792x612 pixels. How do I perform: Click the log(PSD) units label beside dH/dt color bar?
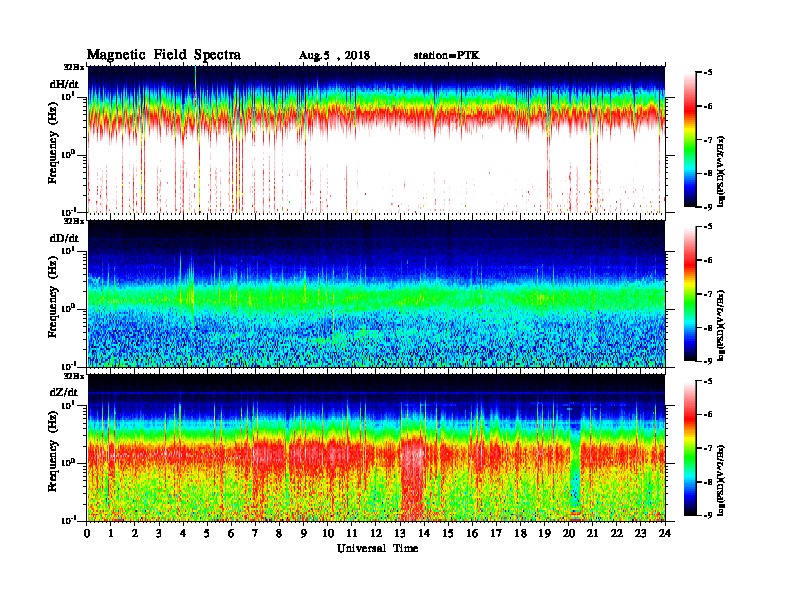722,171
